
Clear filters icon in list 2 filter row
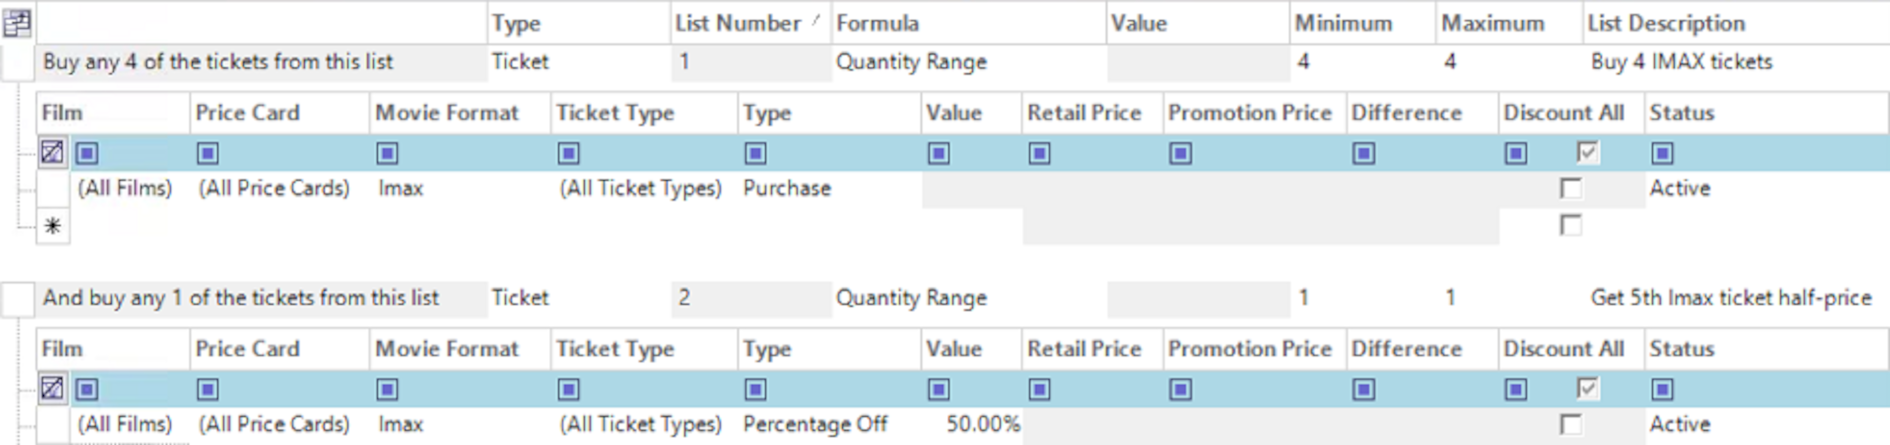coord(52,388)
